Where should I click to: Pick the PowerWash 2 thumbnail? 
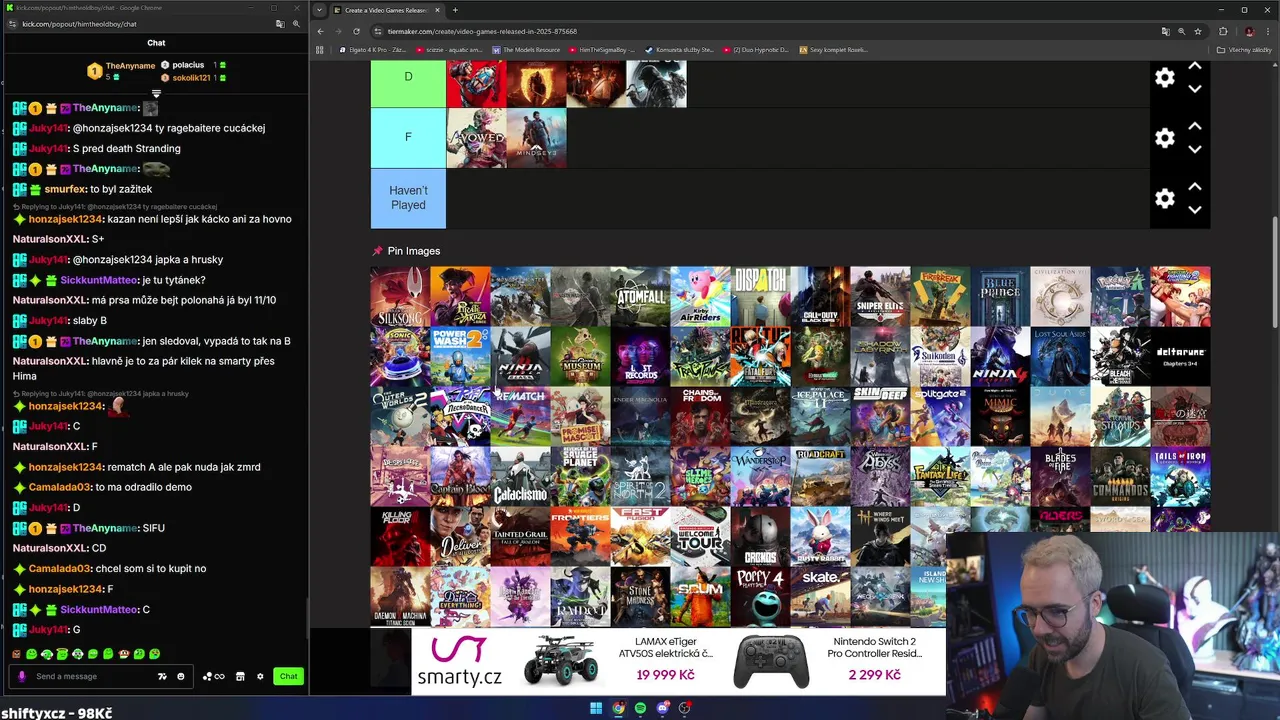[x=460, y=356]
